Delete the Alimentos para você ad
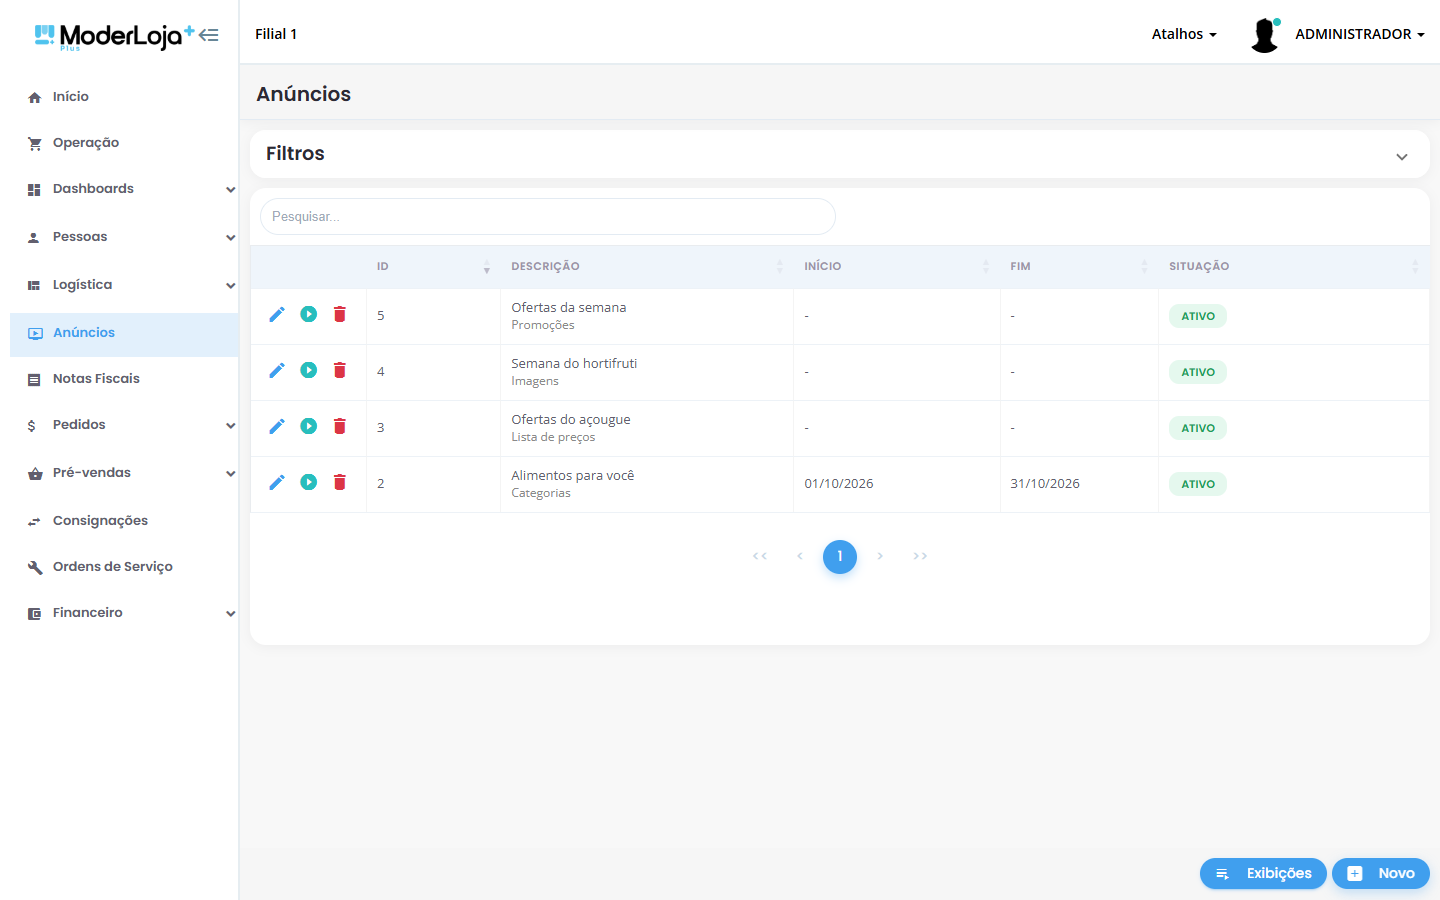This screenshot has width=1440, height=900. coord(340,483)
